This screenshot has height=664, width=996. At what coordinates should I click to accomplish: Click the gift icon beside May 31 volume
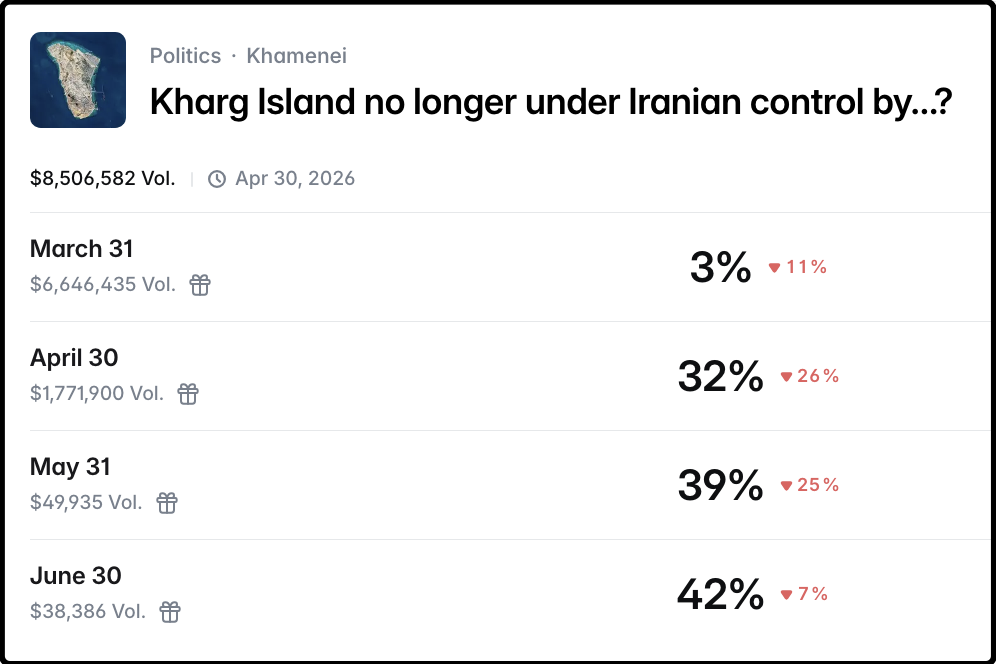click(x=167, y=503)
